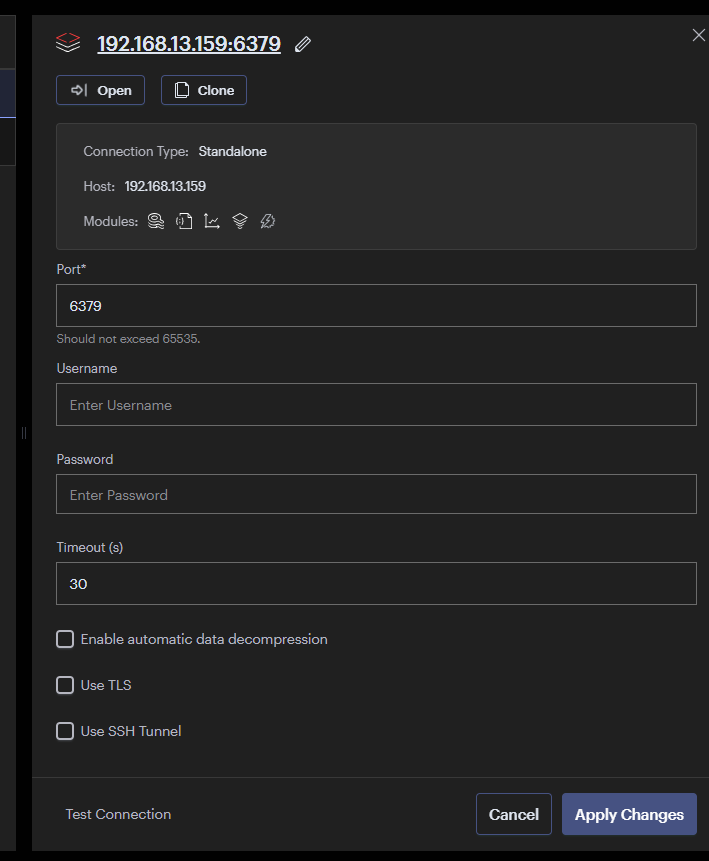Image resolution: width=709 pixels, height=861 pixels.
Task: Click the Gears lightning-bolt module icon
Action: pyautogui.click(x=267, y=221)
